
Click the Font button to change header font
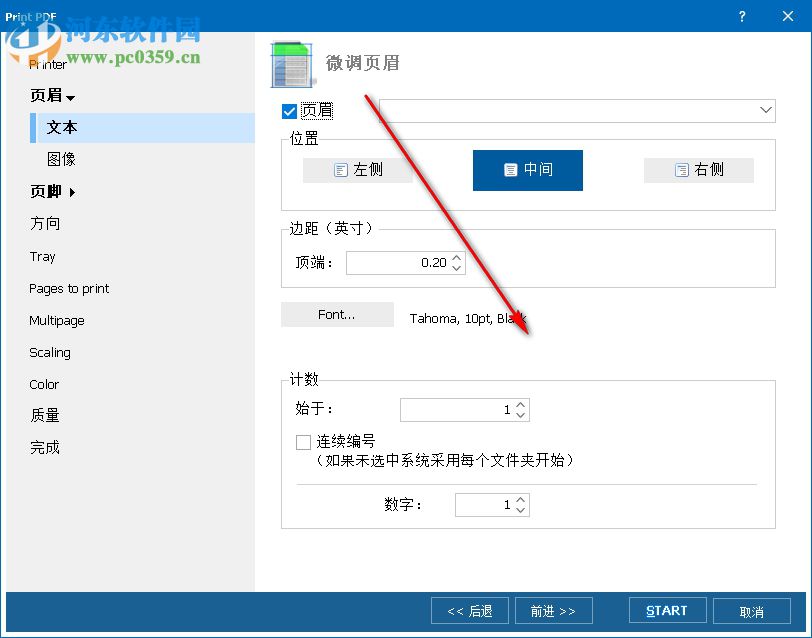coord(337,314)
